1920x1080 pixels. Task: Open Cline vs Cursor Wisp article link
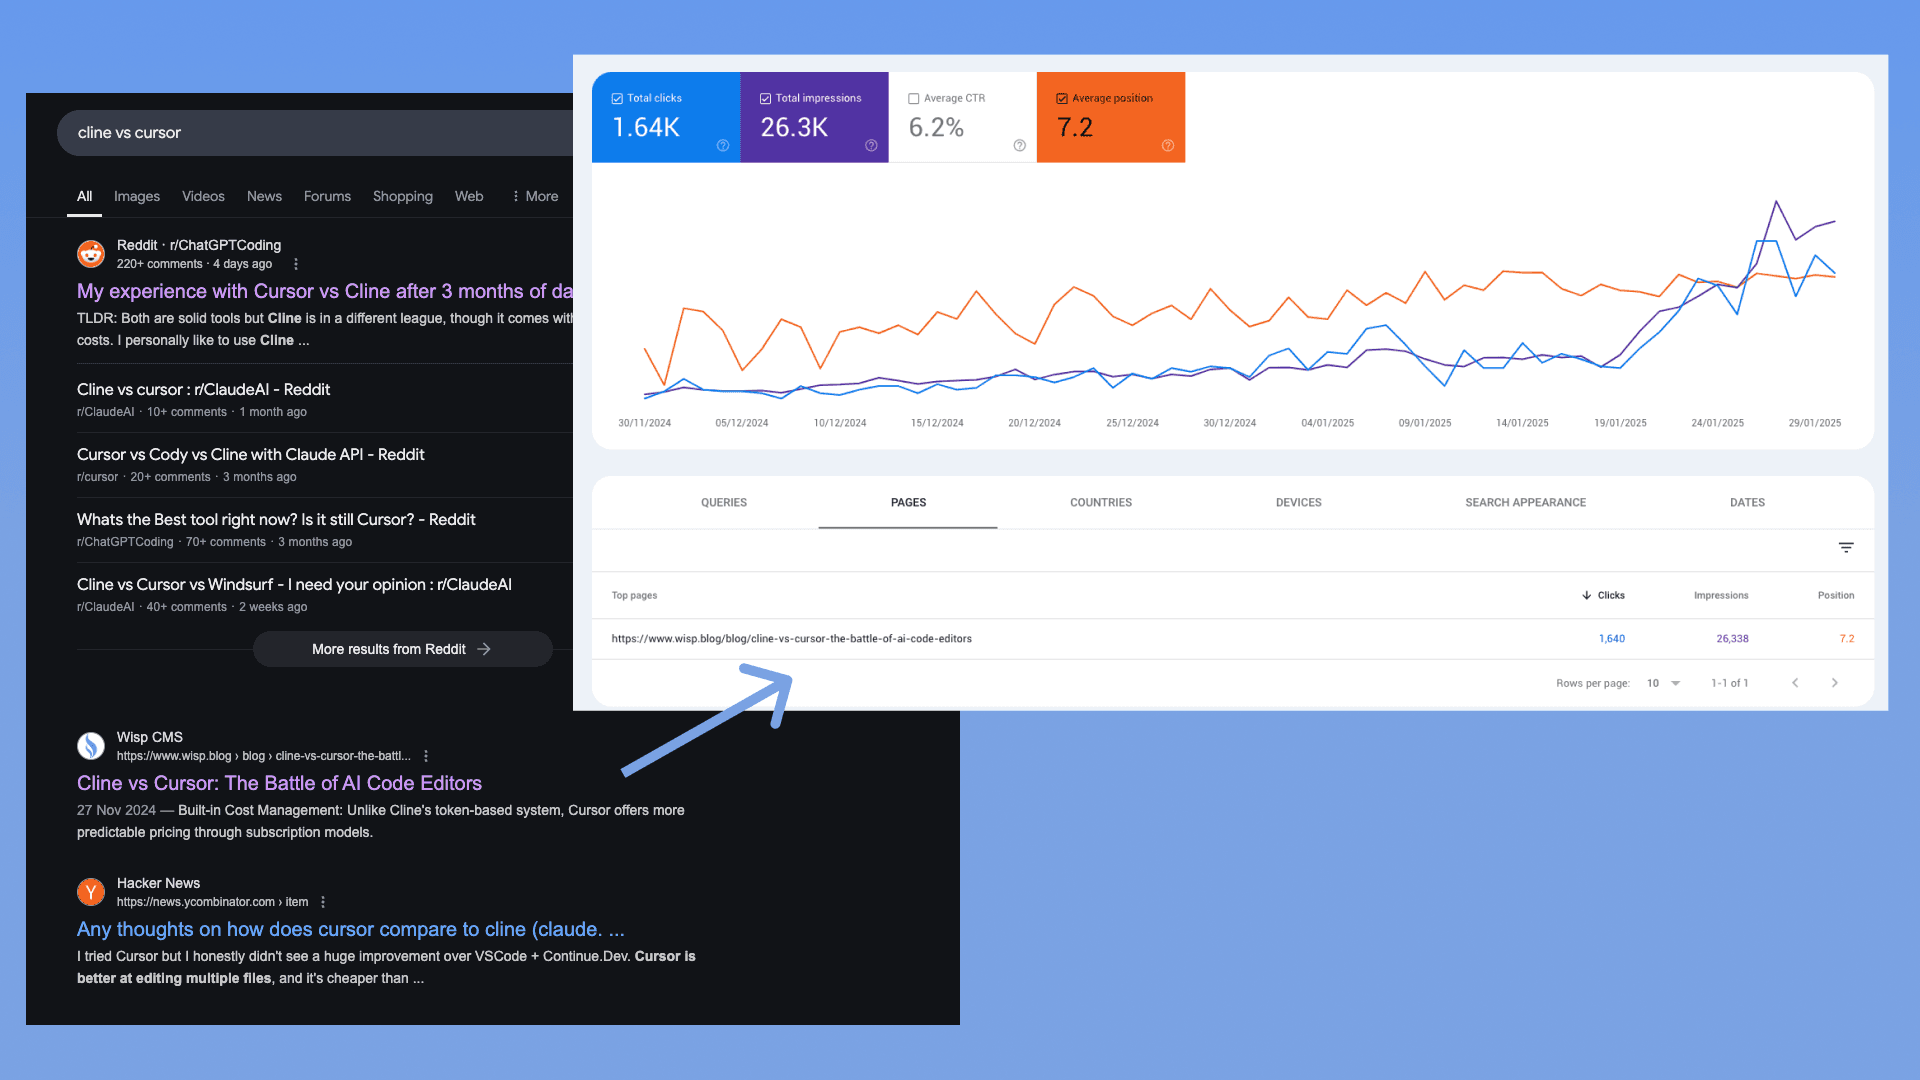pos(279,783)
